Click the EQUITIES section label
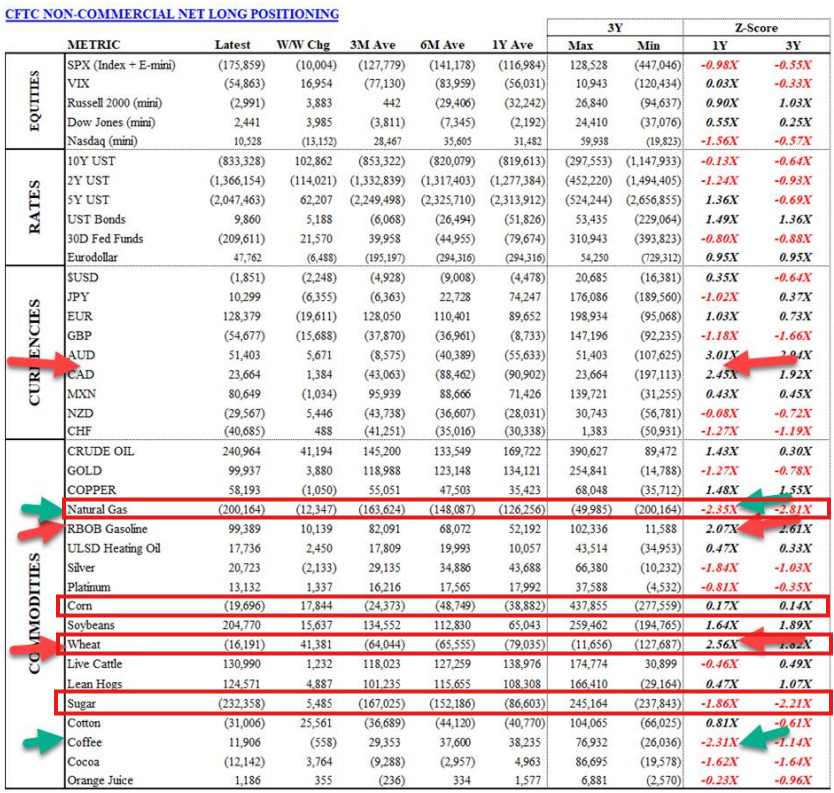834x793 pixels. [34, 101]
